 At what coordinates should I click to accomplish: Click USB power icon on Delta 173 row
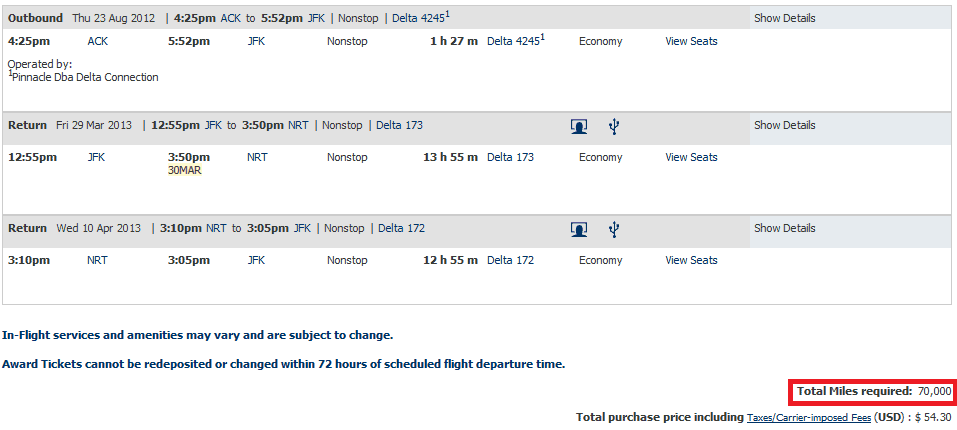coord(614,126)
